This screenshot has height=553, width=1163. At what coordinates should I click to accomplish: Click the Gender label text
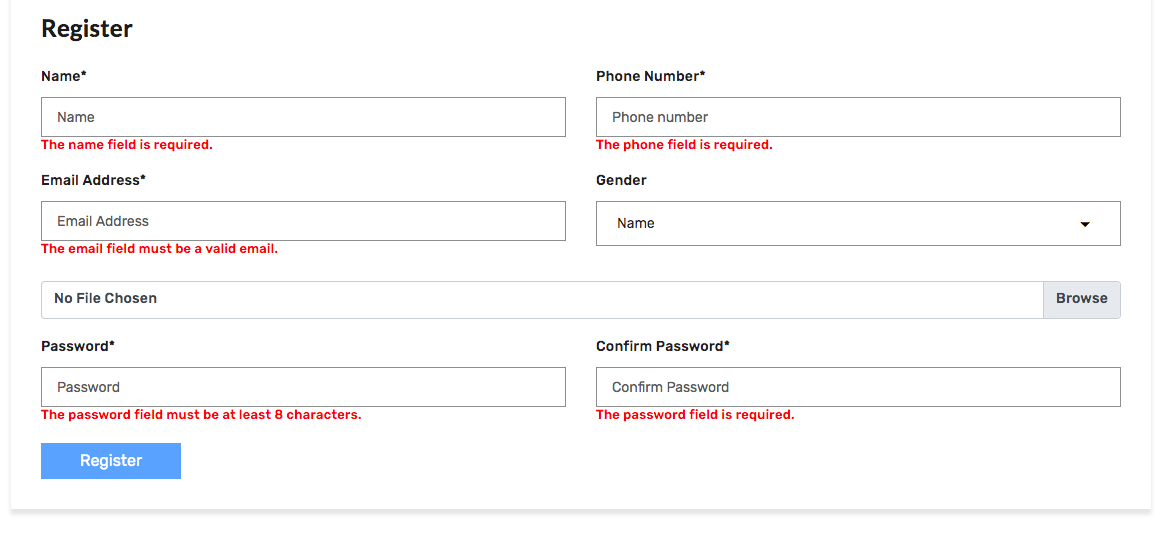coord(621,180)
